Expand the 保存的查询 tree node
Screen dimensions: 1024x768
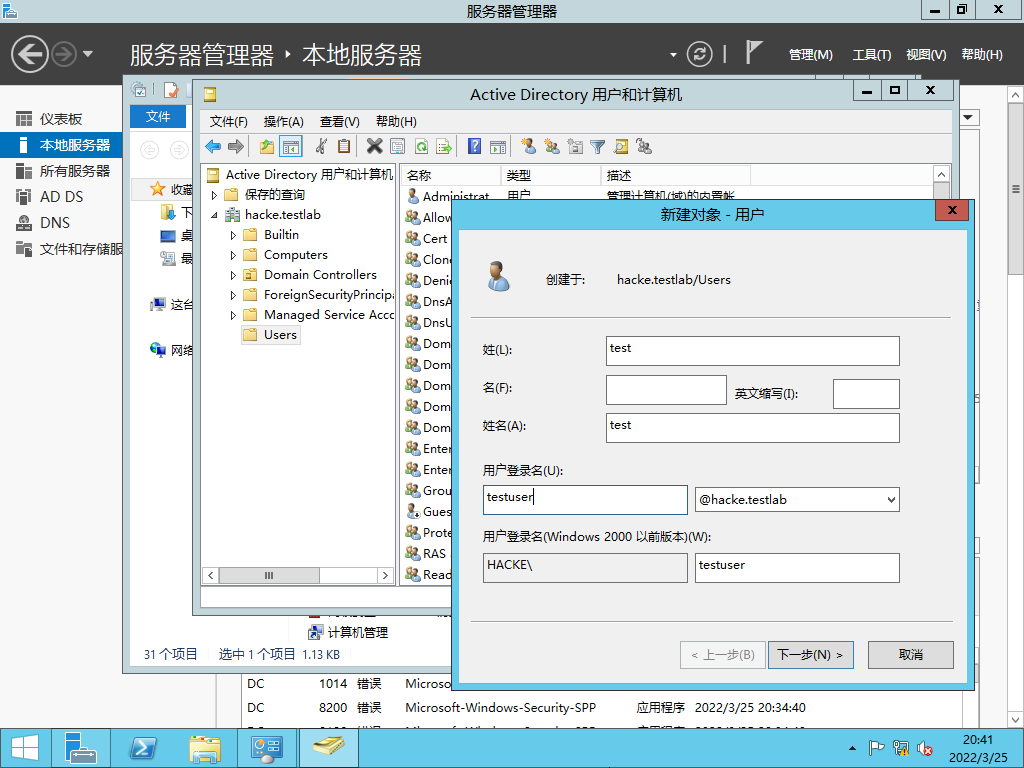point(214,195)
